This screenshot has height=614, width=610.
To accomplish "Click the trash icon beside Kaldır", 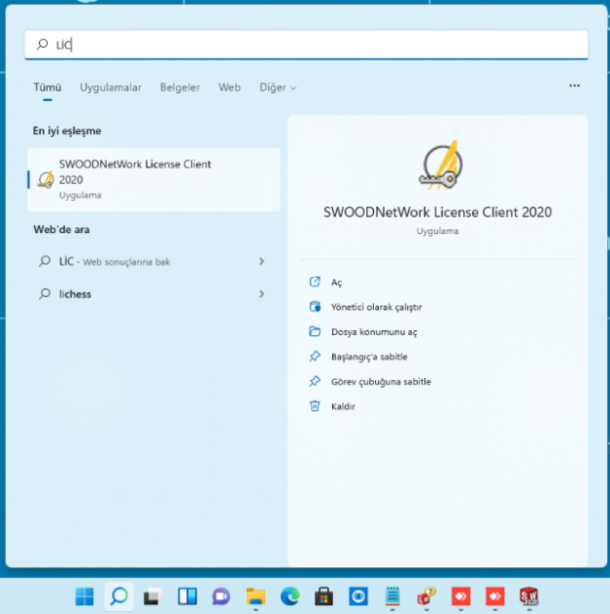I will [315, 406].
